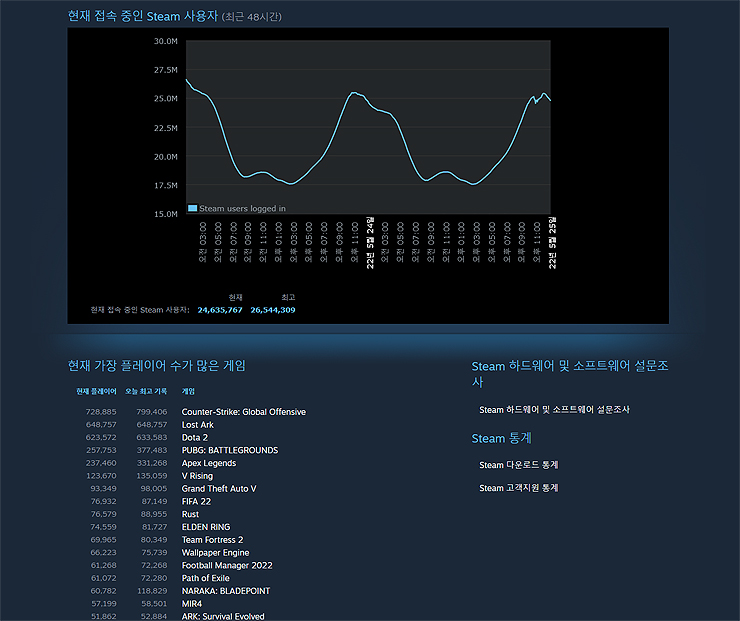Click the Steam users logged in legend label
The width and height of the screenshot is (740, 621).
coord(242,208)
